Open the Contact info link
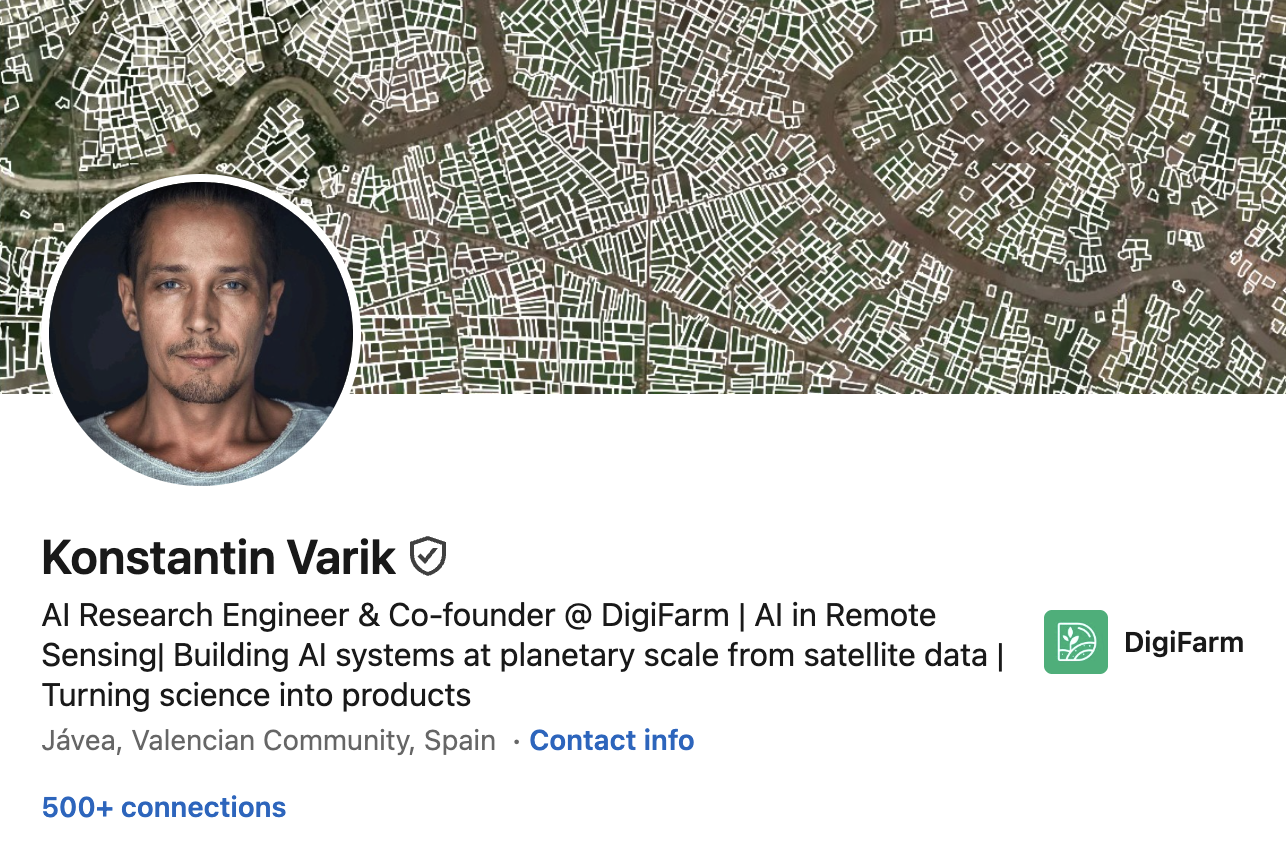Image resolution: width=1286 pixels, height=846 pixels. click(x=611, y=740)
